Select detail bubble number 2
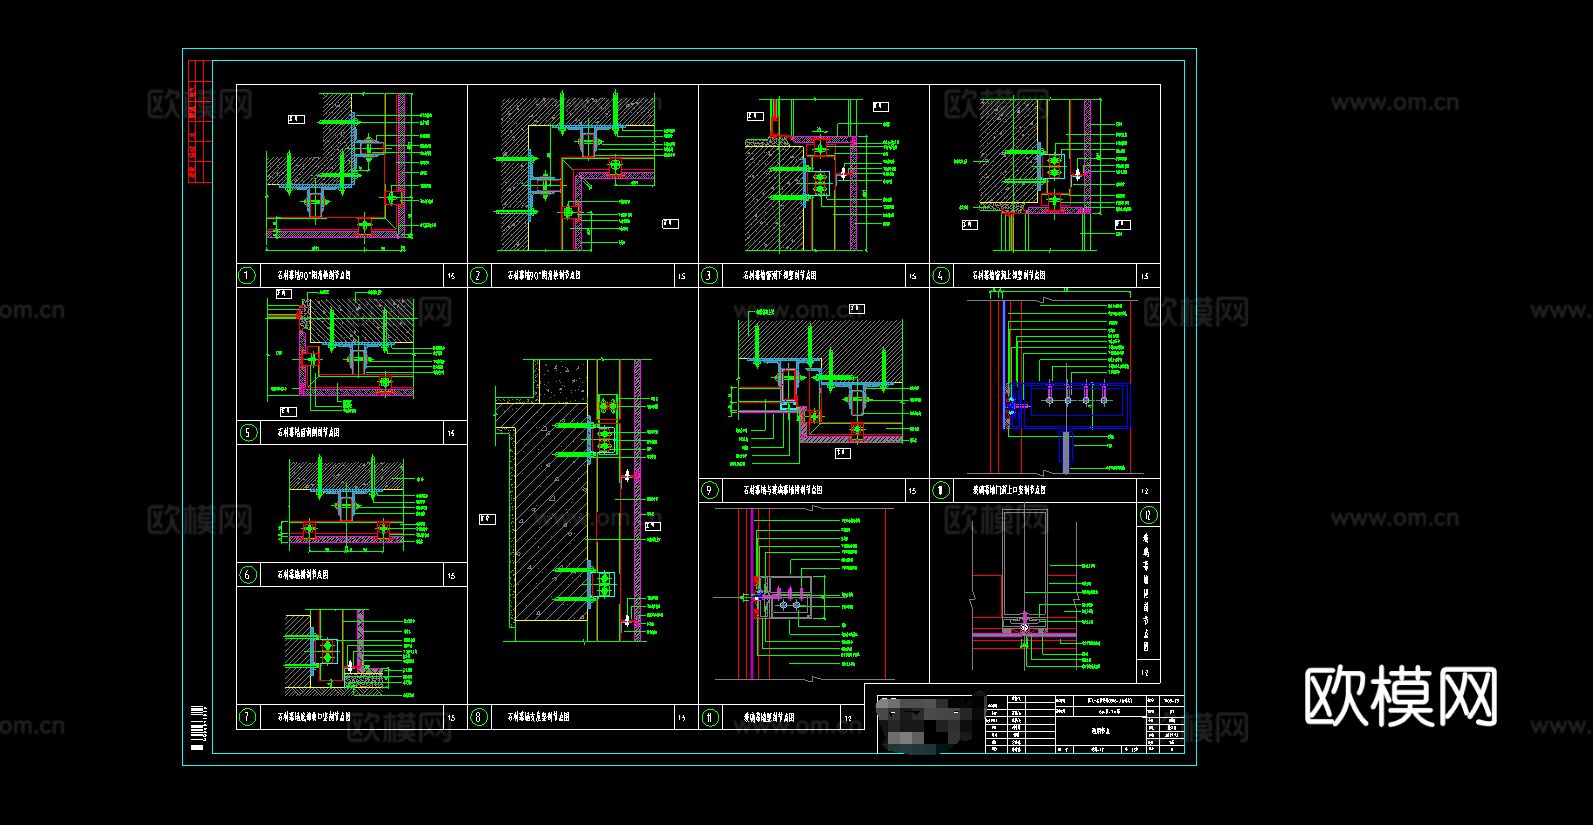Viewport: 1593px width, 825px height. 479,275
